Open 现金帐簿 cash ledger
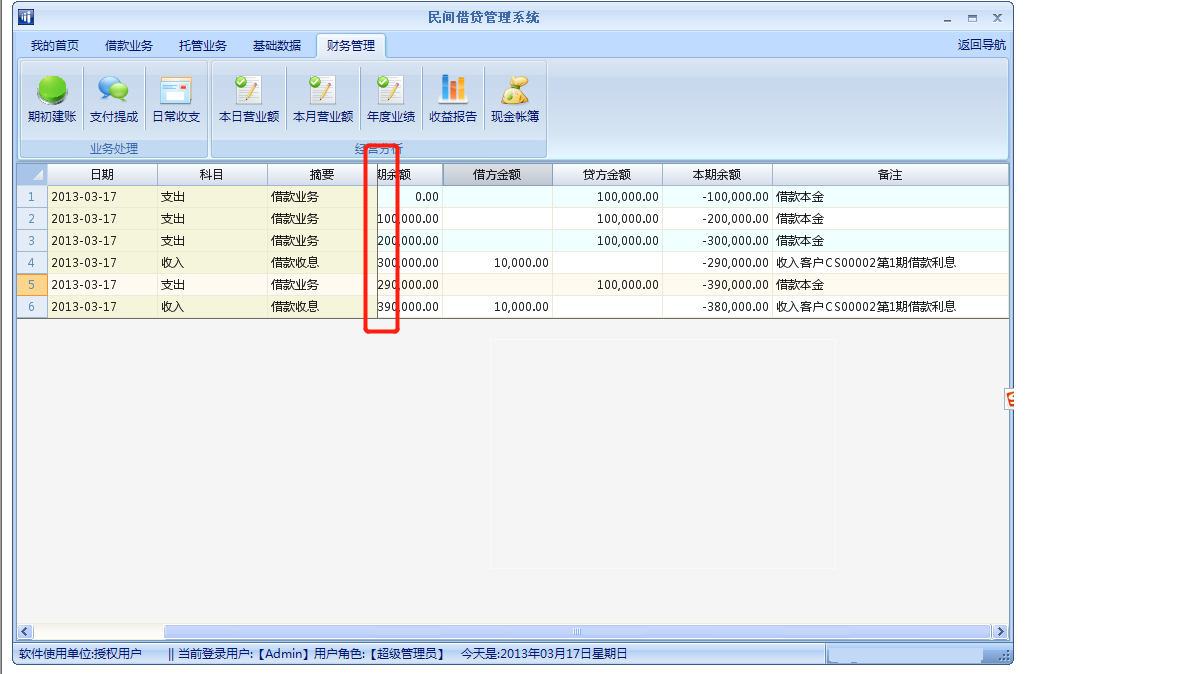The width and height of the screenshot is (1179, 674). [515, 100]
